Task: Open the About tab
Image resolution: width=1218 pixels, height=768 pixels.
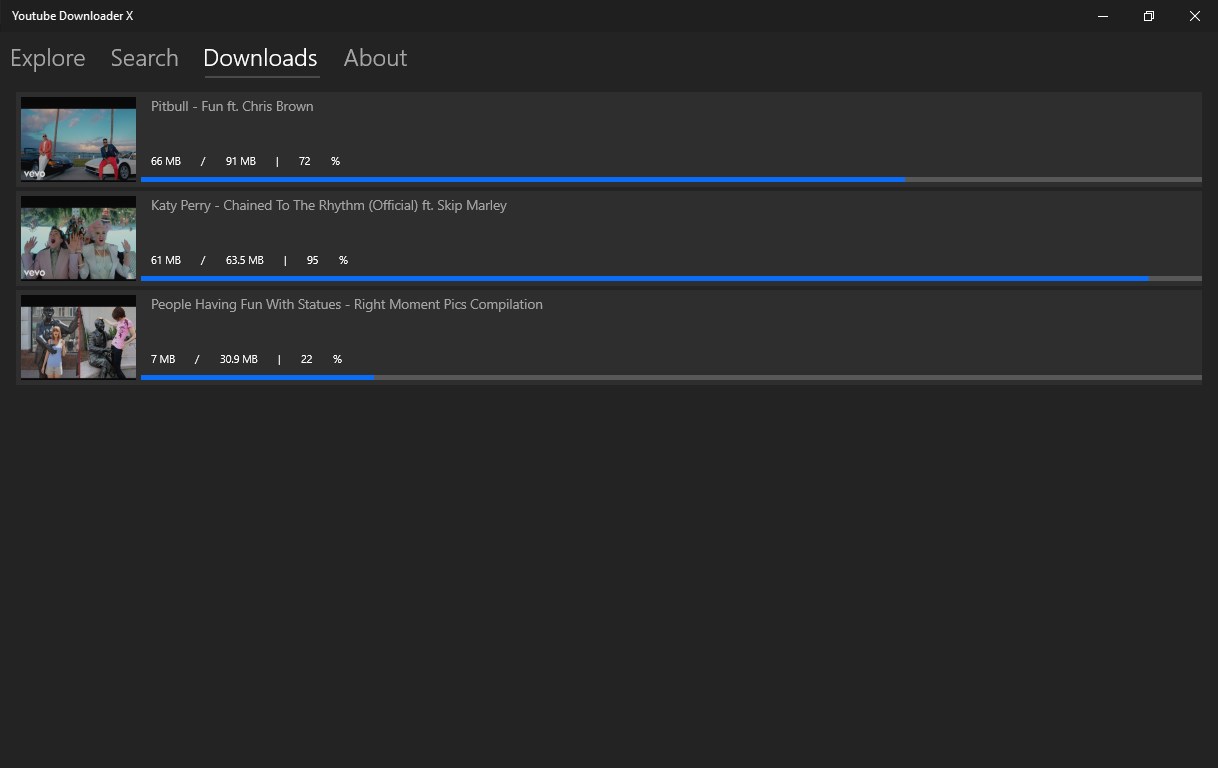Action: pyautogui.click(x=375, y=58)
